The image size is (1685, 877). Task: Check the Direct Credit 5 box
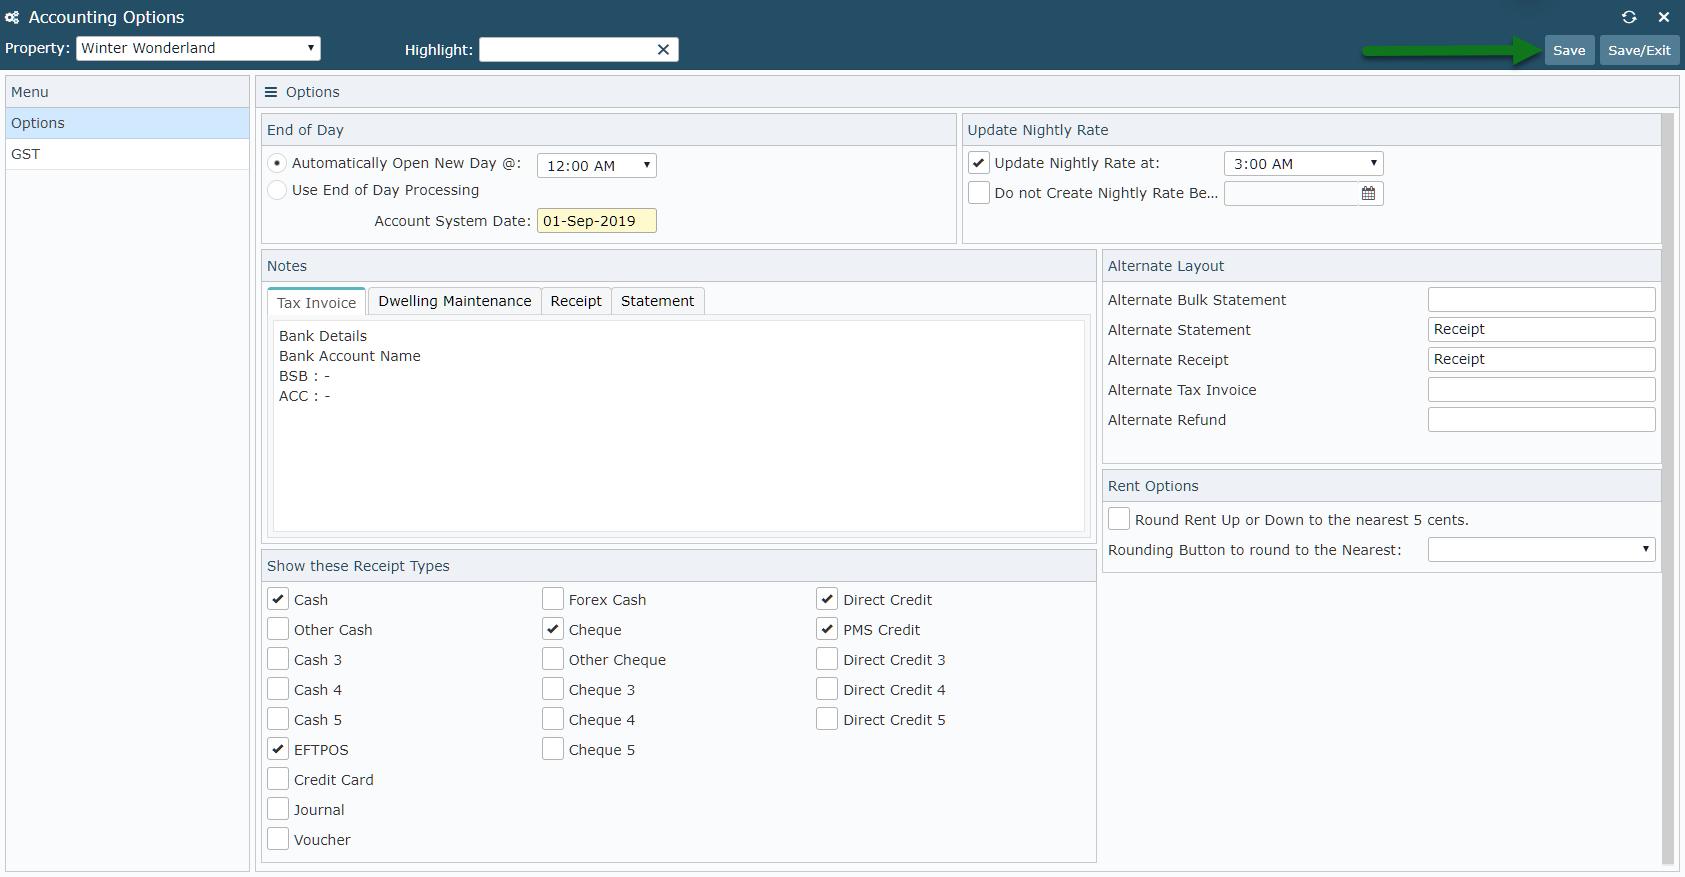pos(827,719)
